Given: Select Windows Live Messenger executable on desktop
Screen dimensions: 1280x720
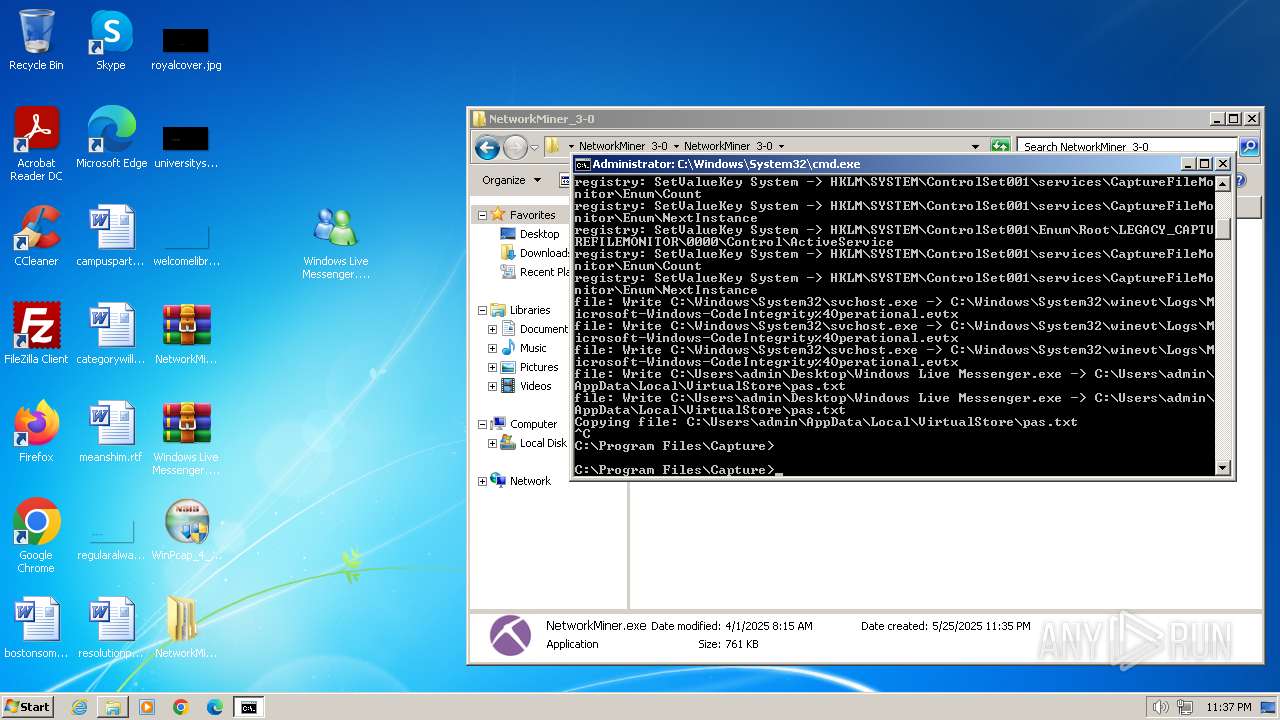Looking at the screenshot, I should click(336, 242).
